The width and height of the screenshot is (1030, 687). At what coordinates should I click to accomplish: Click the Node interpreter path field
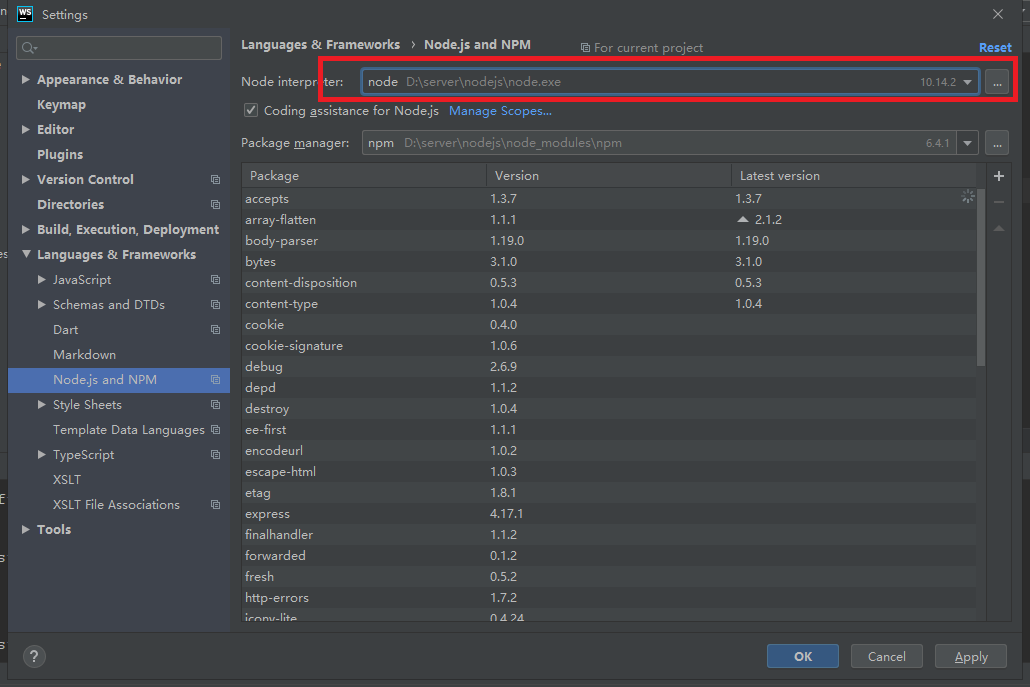tap(670, 82)
